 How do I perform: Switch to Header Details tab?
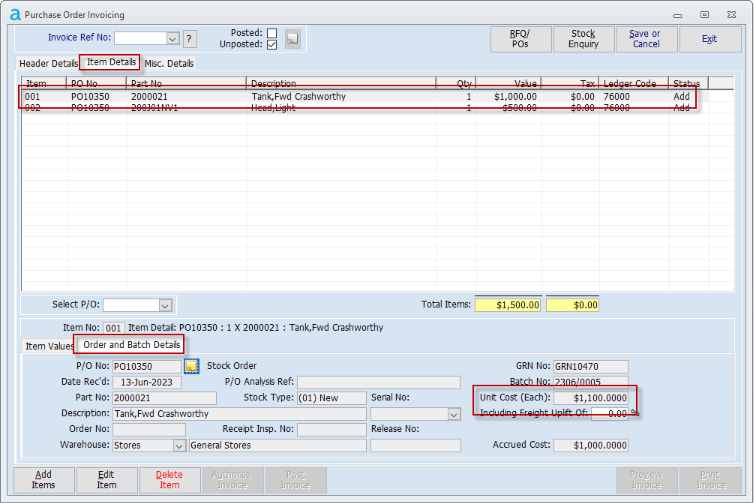point(48,63)
